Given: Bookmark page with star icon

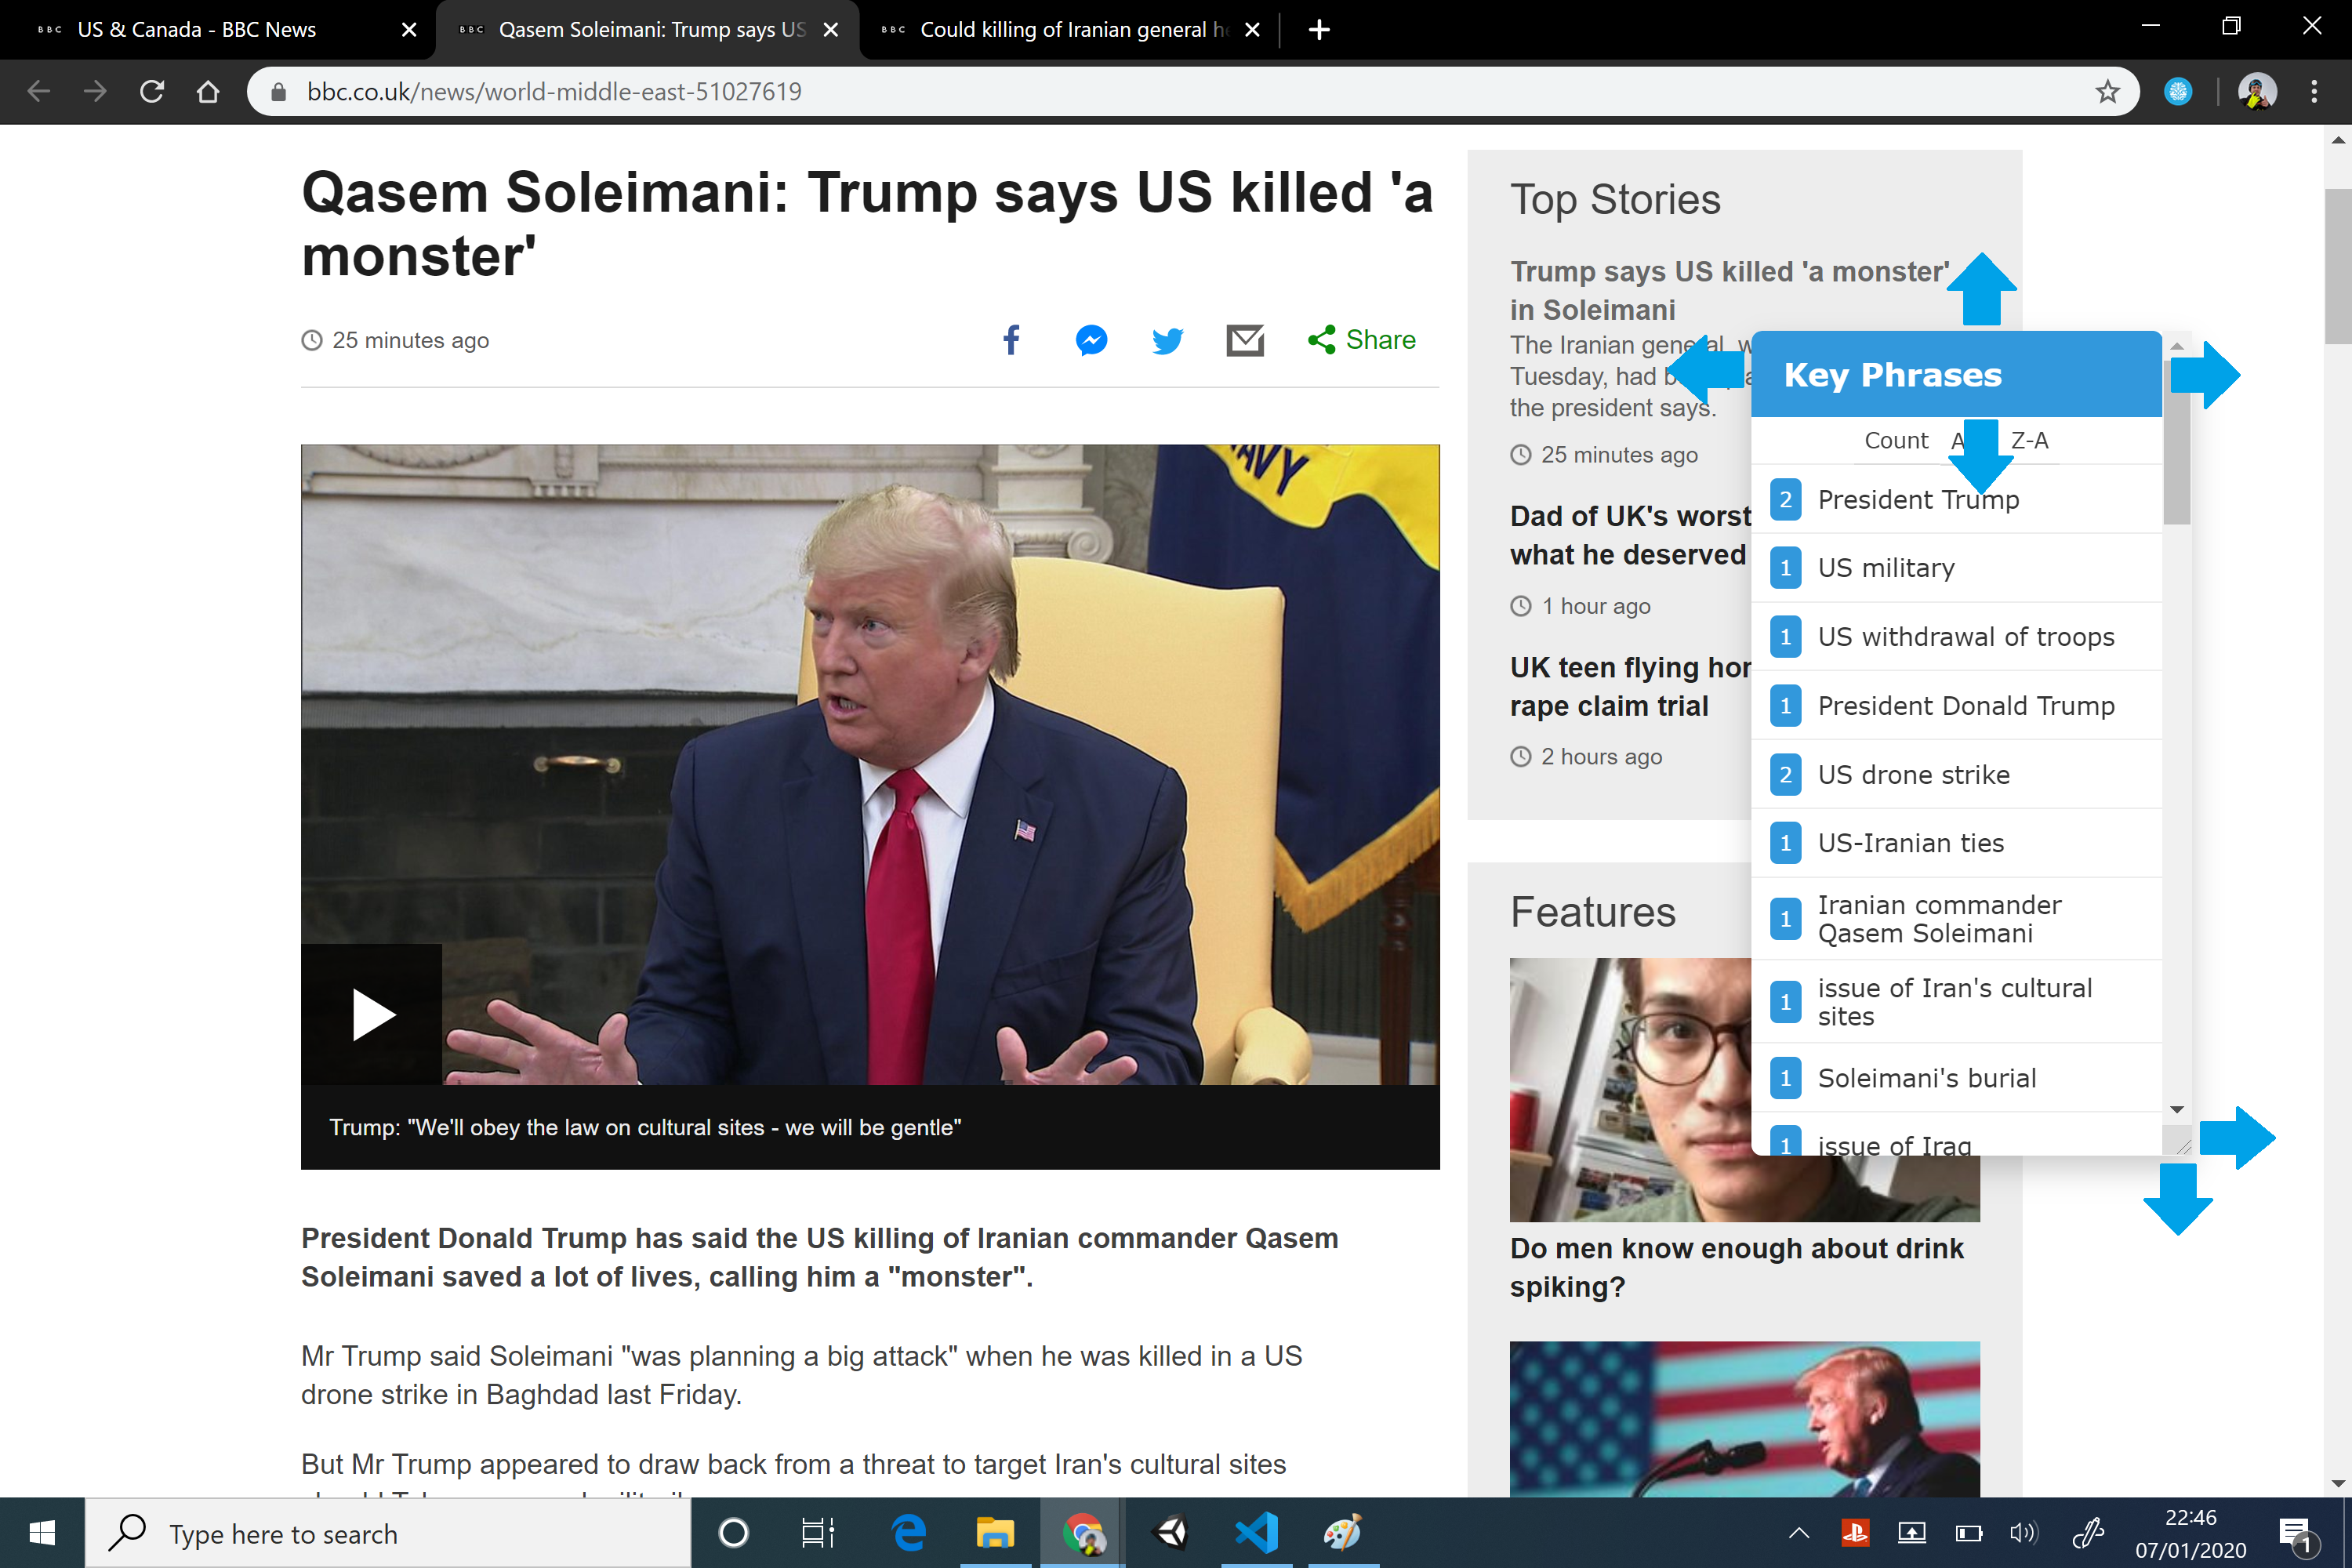Looking at the screenshot, I should tap(2107, 92).
